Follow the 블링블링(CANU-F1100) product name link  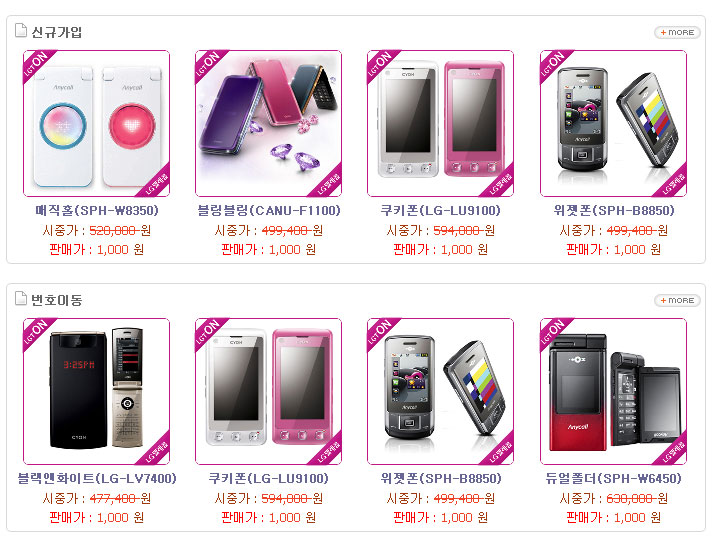click(x=269, y=210)
